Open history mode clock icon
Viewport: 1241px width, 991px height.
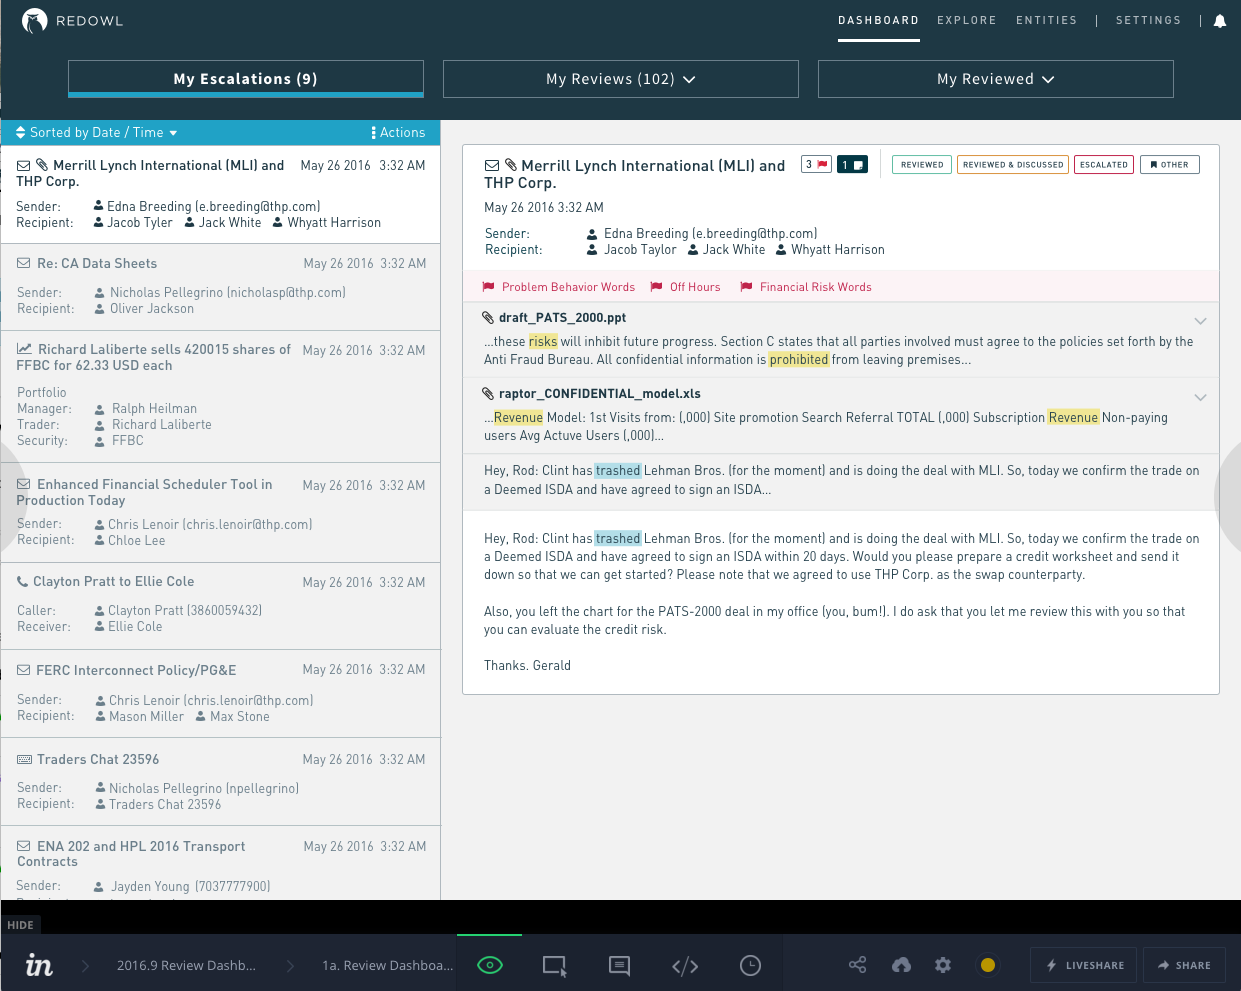(x=750, y=965)
